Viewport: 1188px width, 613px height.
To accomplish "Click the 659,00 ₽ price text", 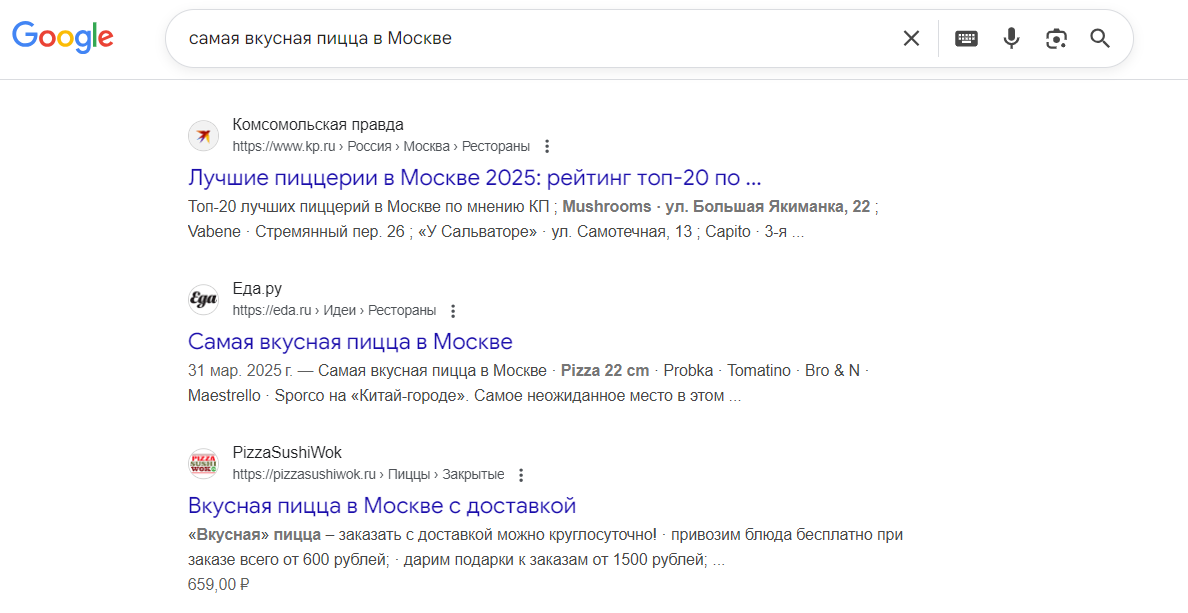I will point(218,584).
